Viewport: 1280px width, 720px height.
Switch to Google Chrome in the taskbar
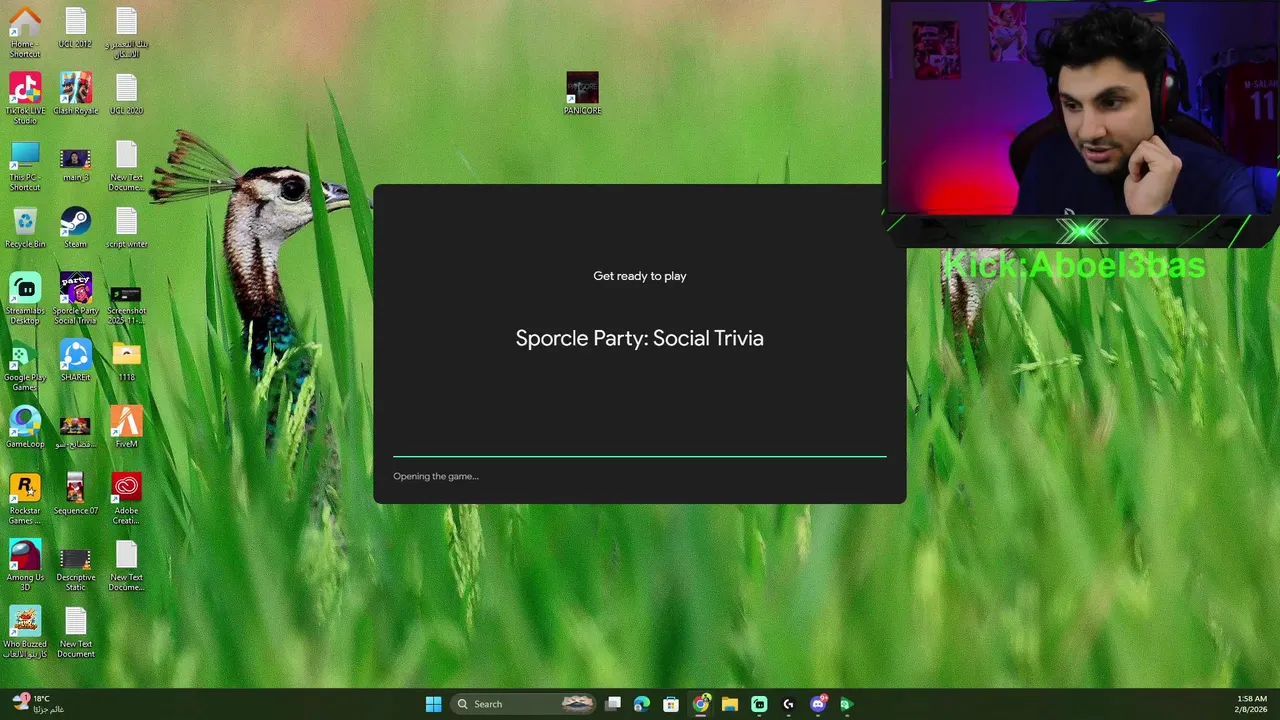(701, 704)
